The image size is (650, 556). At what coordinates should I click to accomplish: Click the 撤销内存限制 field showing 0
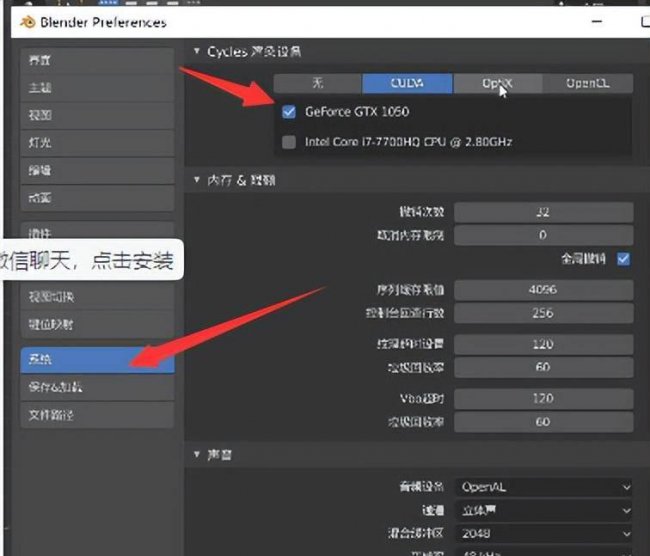pyautogui.click(x=543, y=235)
